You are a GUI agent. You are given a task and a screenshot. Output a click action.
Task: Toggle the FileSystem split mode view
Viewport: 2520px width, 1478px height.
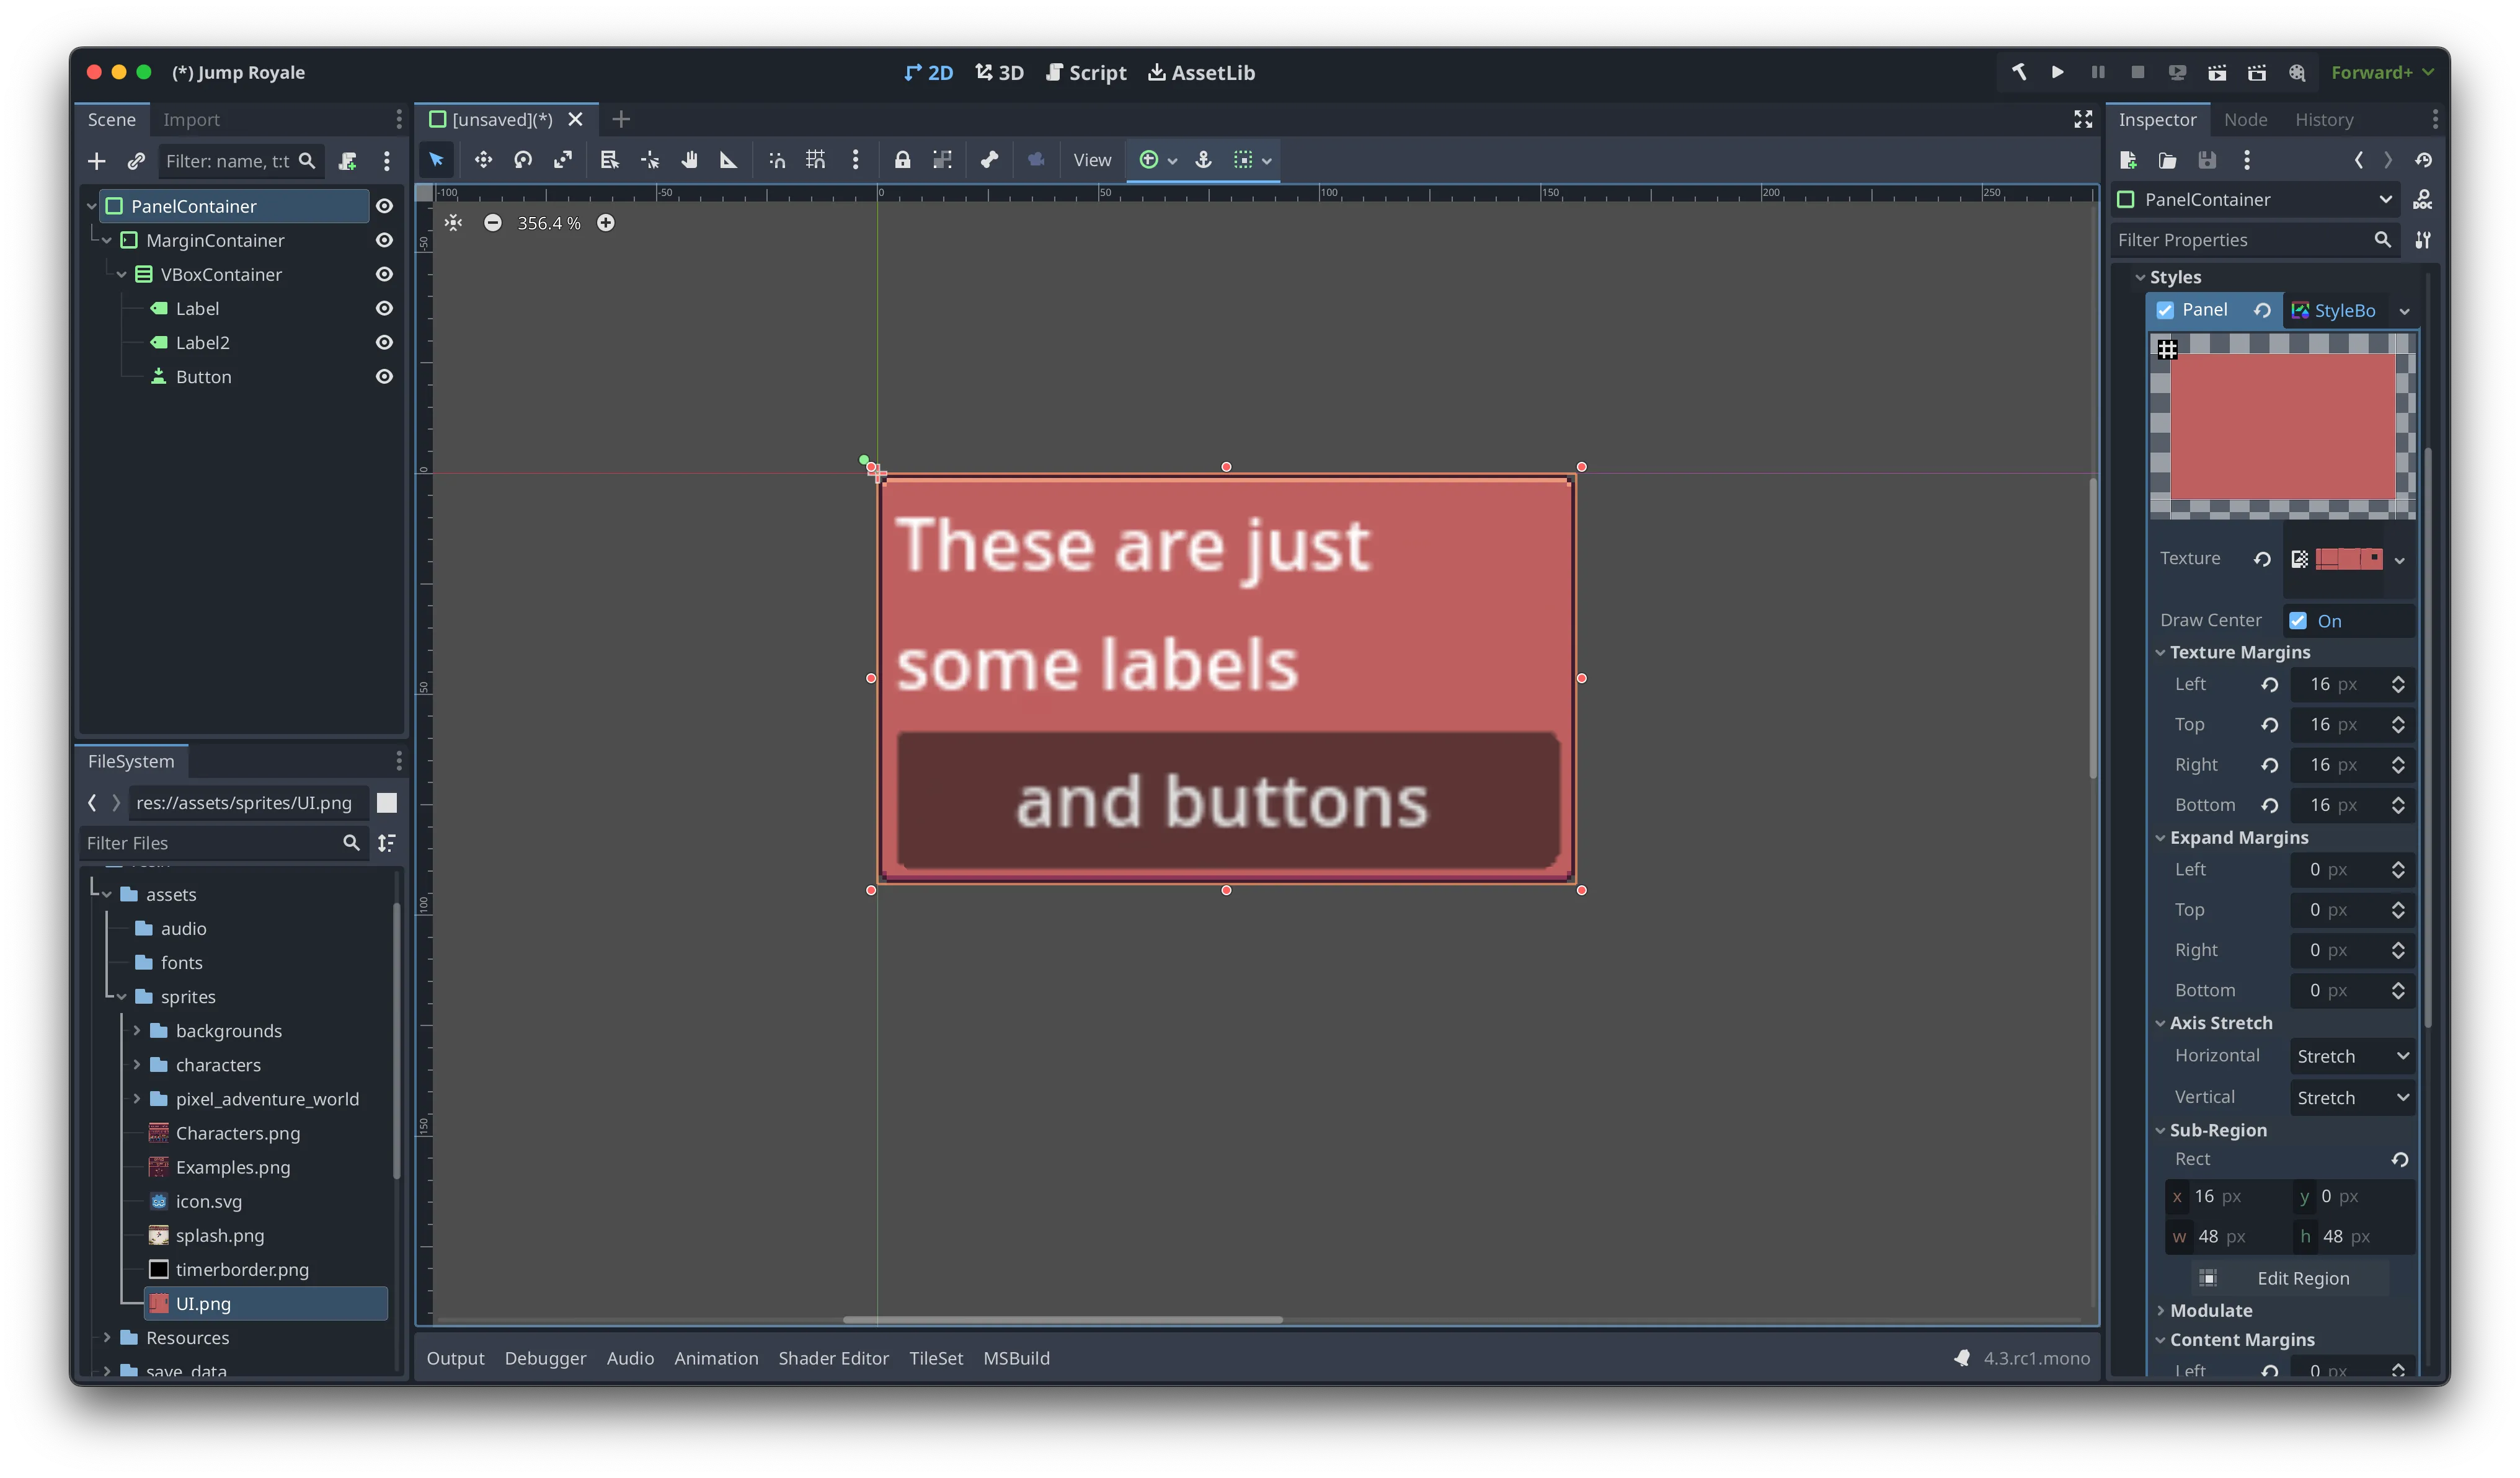coord(387,803)
